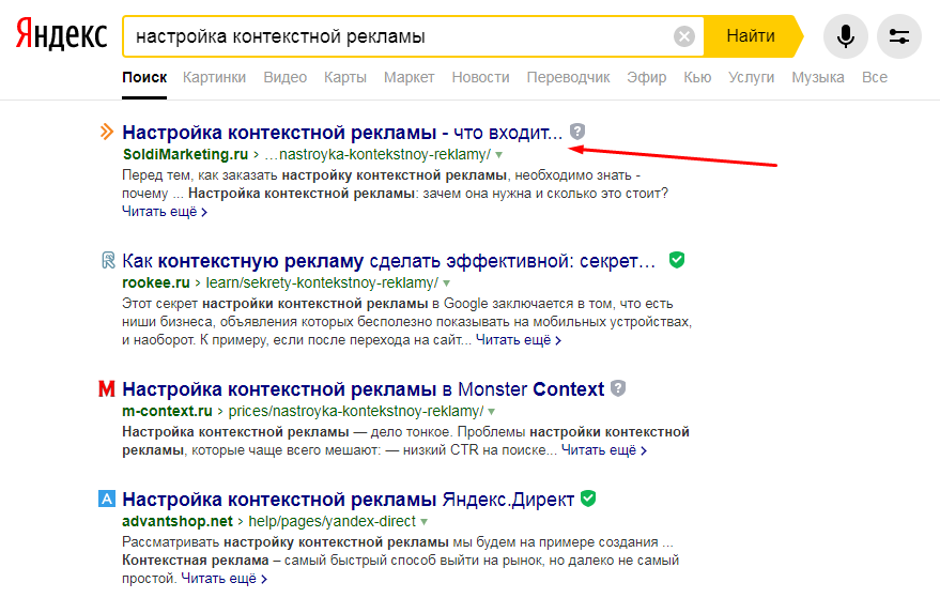Expand dropdown arrow after rookee.ru URL
Screen dimensions: 941x600
point(446,283)
